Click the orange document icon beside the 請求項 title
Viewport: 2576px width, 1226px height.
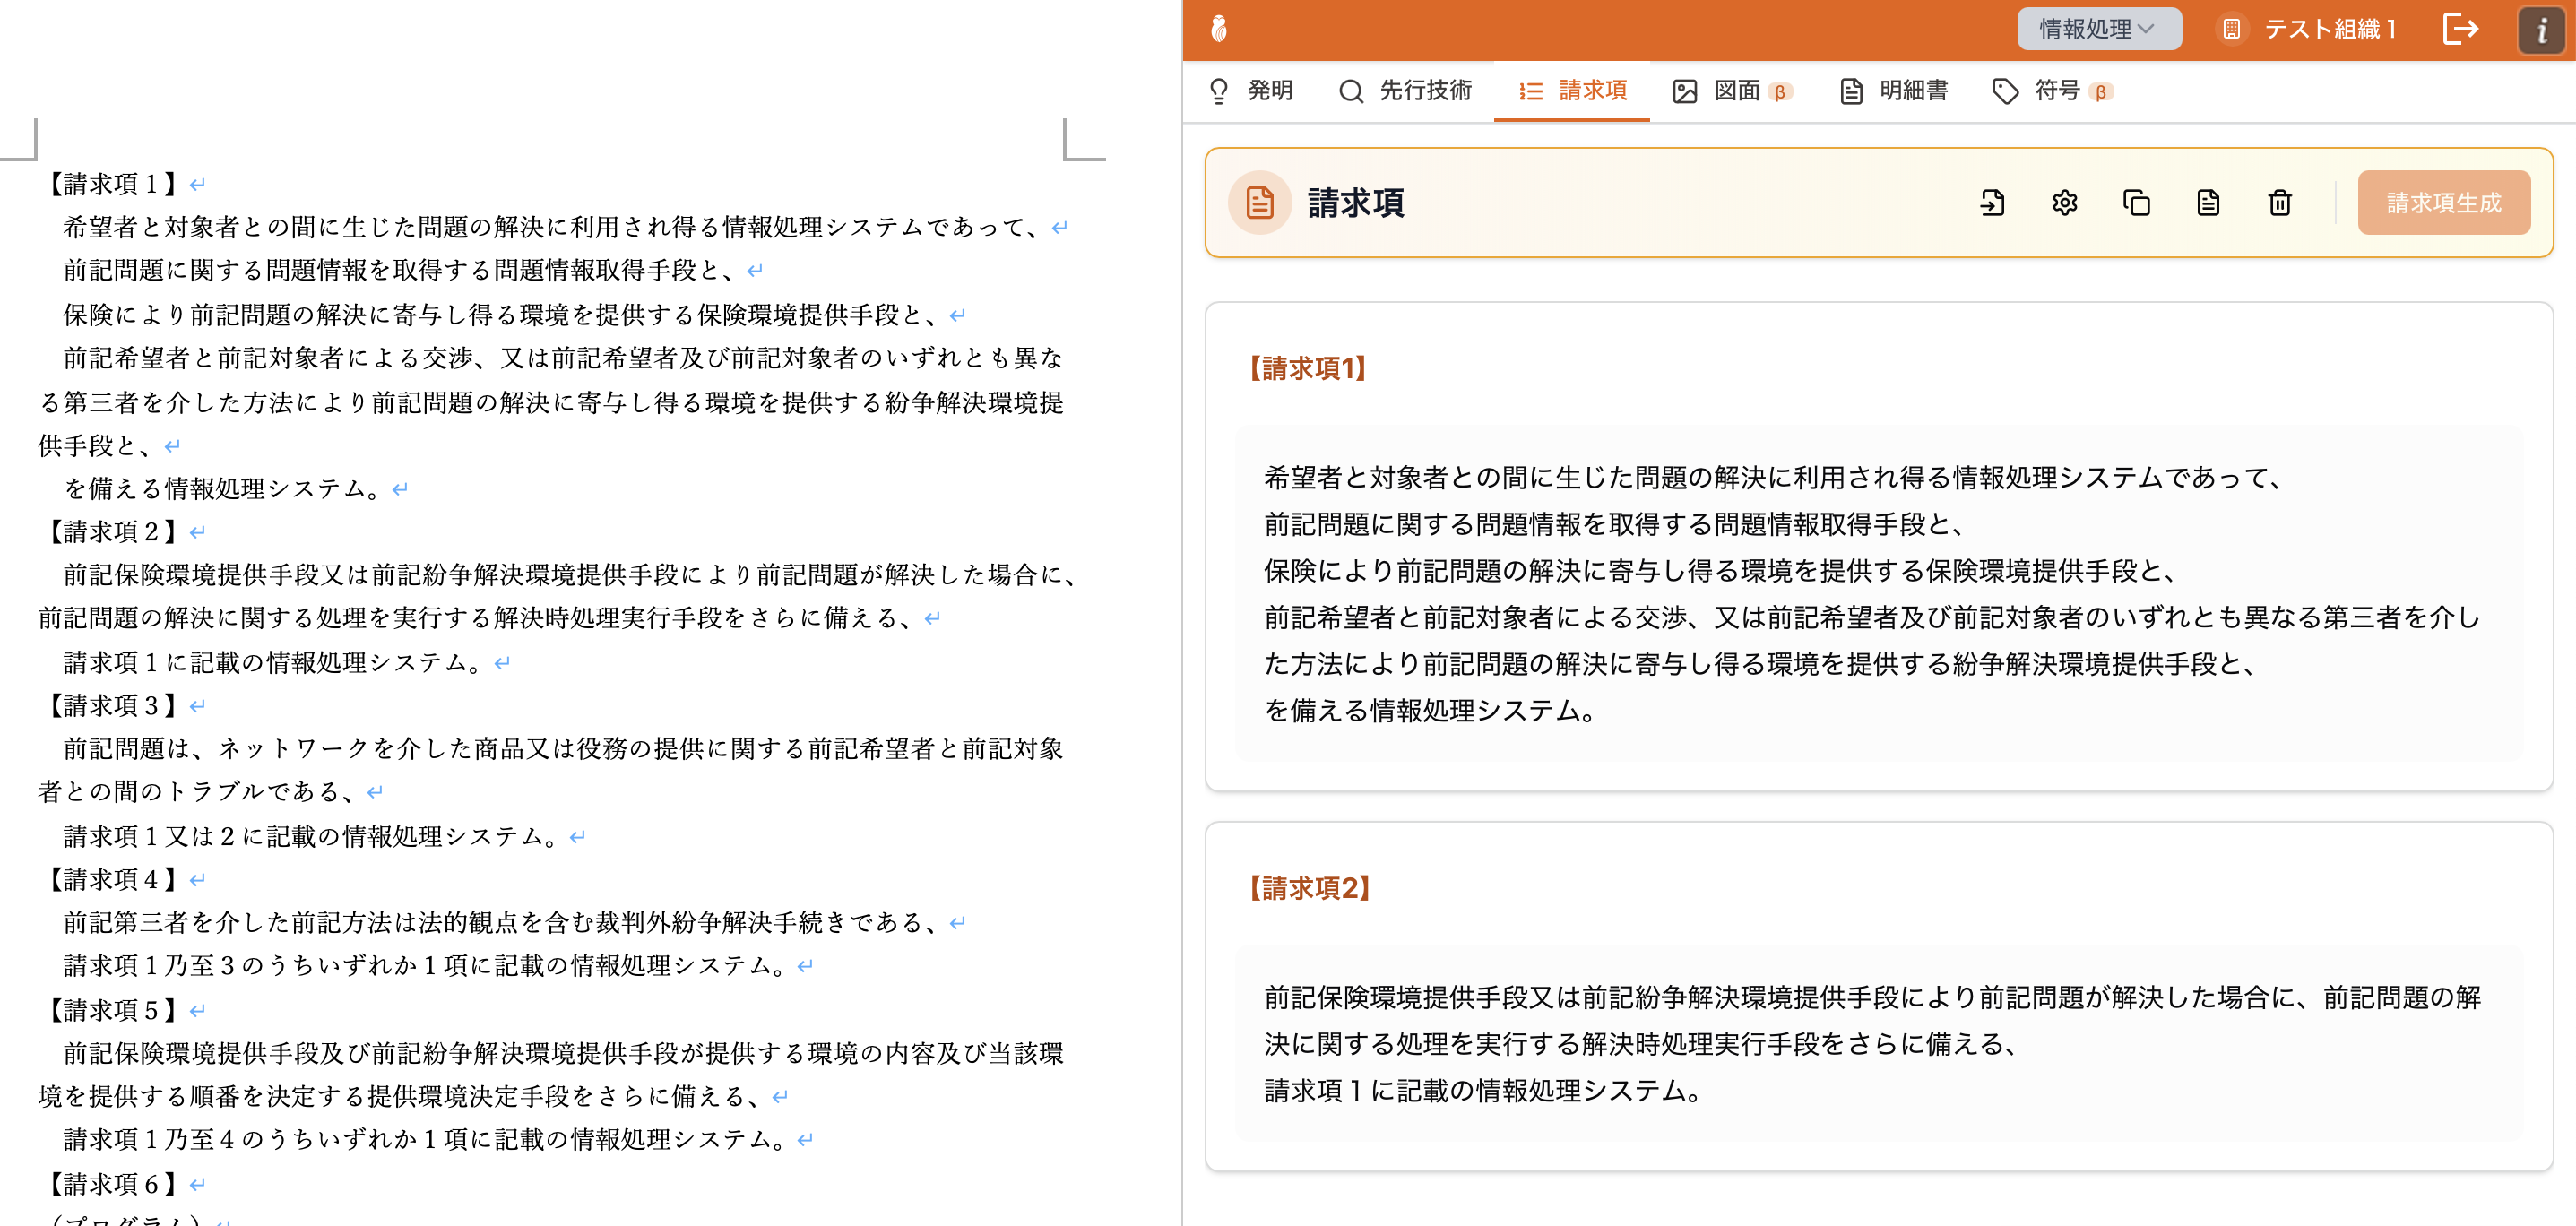[1259, 203]
